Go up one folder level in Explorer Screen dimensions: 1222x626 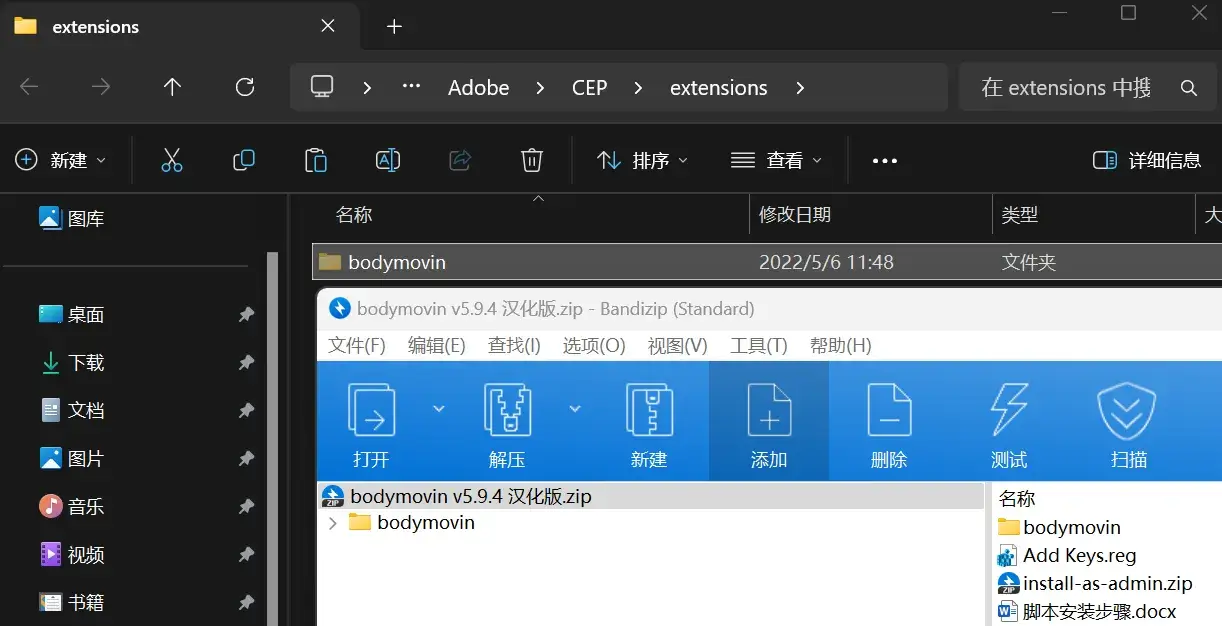pos(172,87)
